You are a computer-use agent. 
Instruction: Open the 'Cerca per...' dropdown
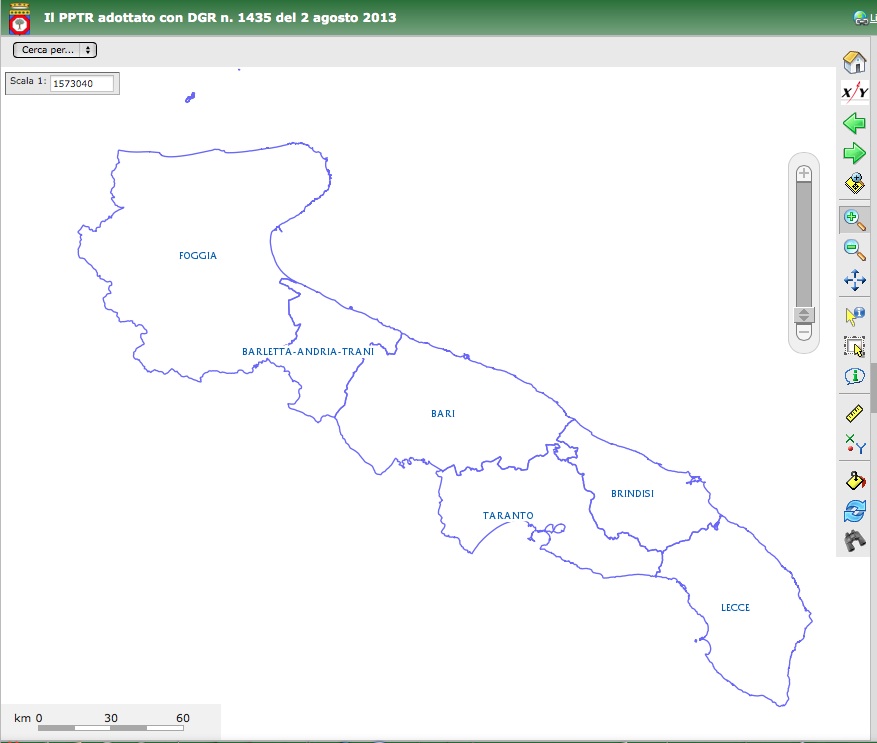tap(54, 49)
